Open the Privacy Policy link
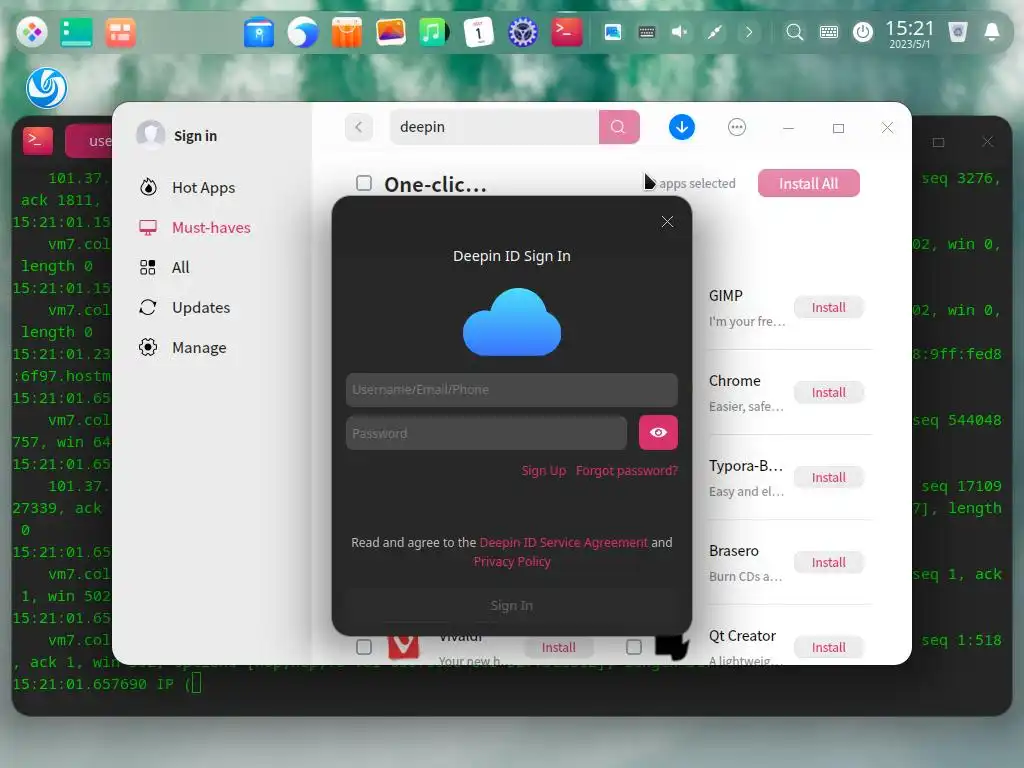The height and width of the screenshot is (768, 1024). pyautogui.click(x=511, y=561)
